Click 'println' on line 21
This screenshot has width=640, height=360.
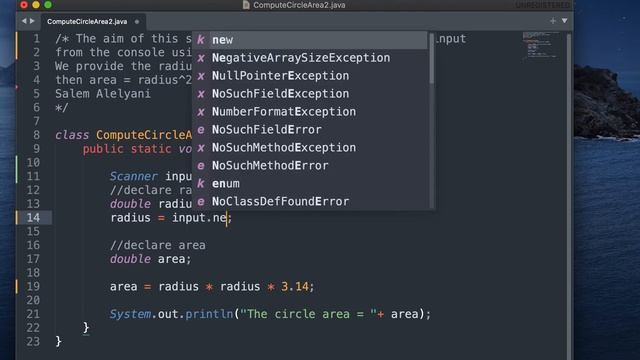209,314
